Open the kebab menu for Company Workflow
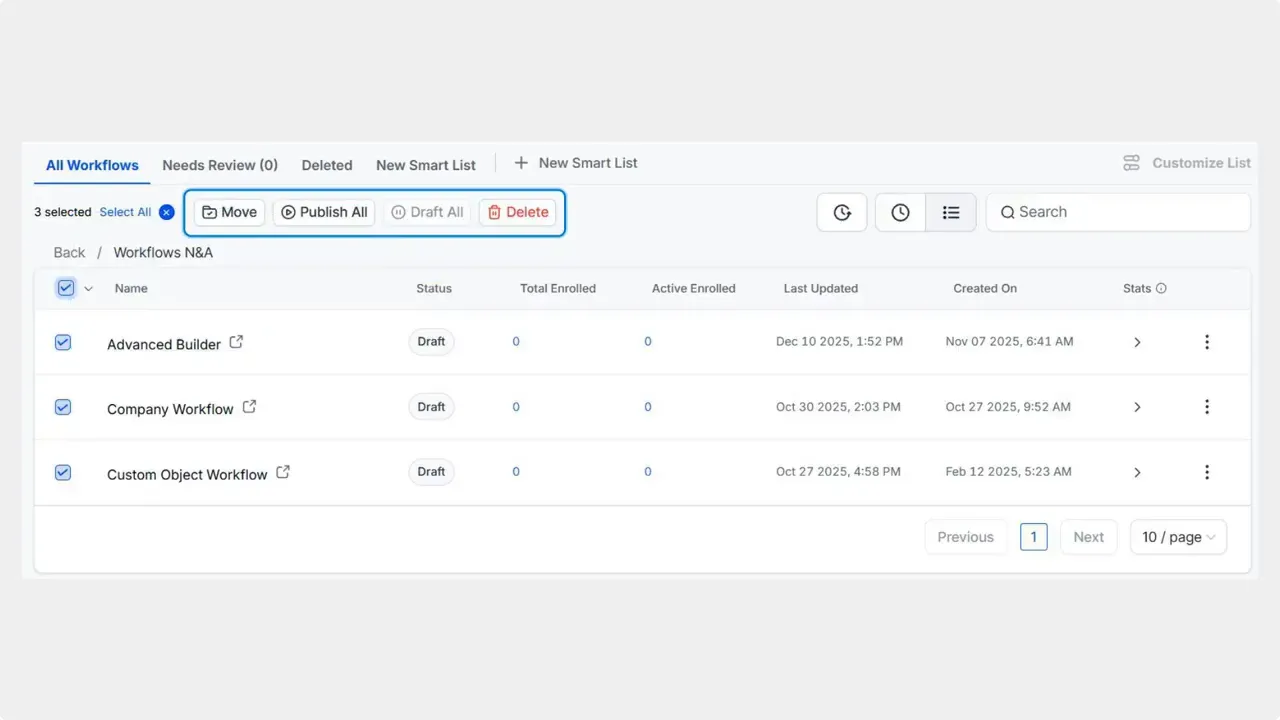The height and width of the screenshot is (720, 1280). [1207, 407]
